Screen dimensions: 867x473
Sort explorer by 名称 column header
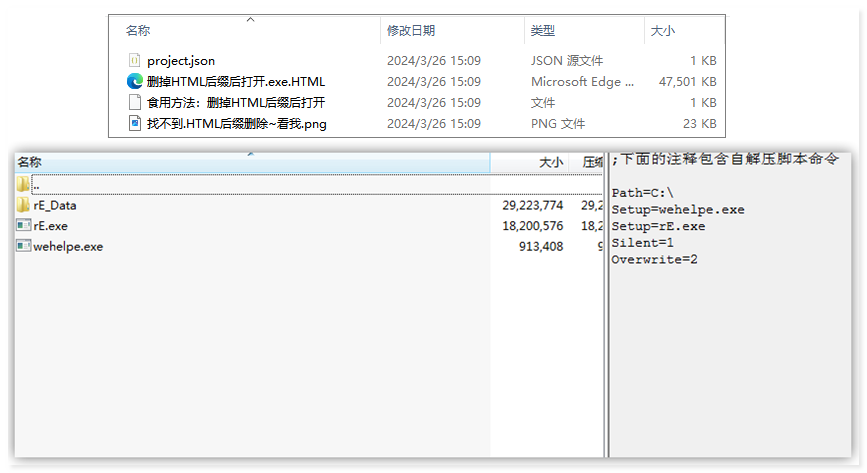(x=138, y=30)
